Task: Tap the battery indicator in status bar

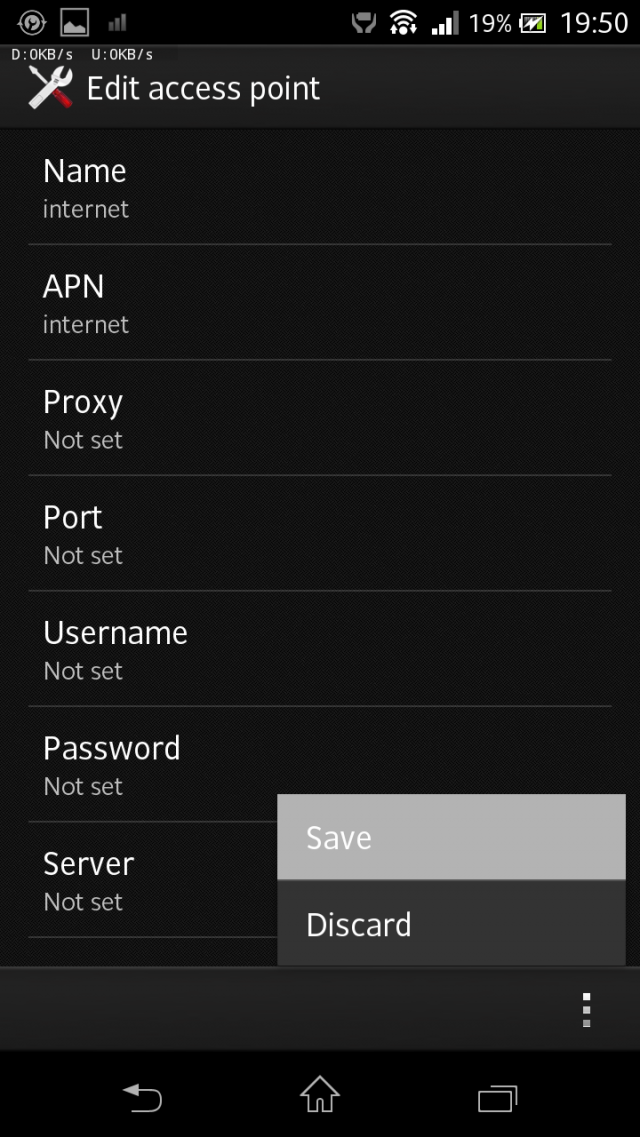Action: coord(531,23)
